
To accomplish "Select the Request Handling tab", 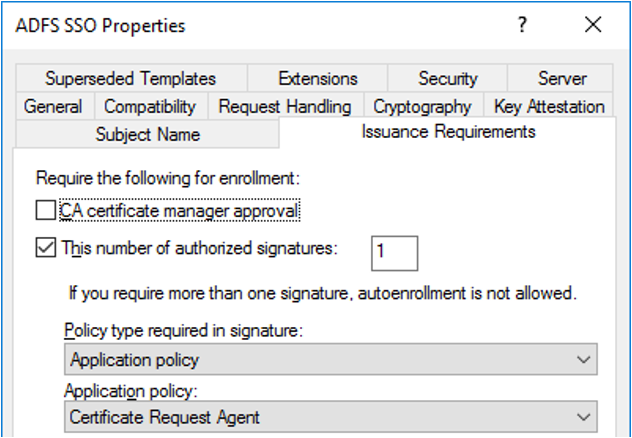I will (x=284, y=106).
